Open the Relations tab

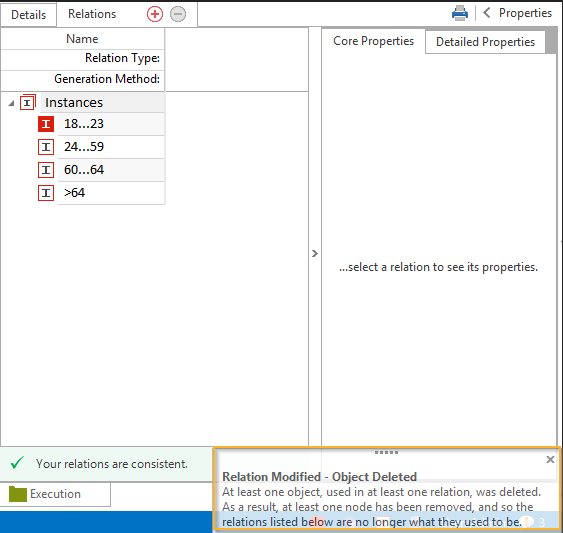point(92,14)
